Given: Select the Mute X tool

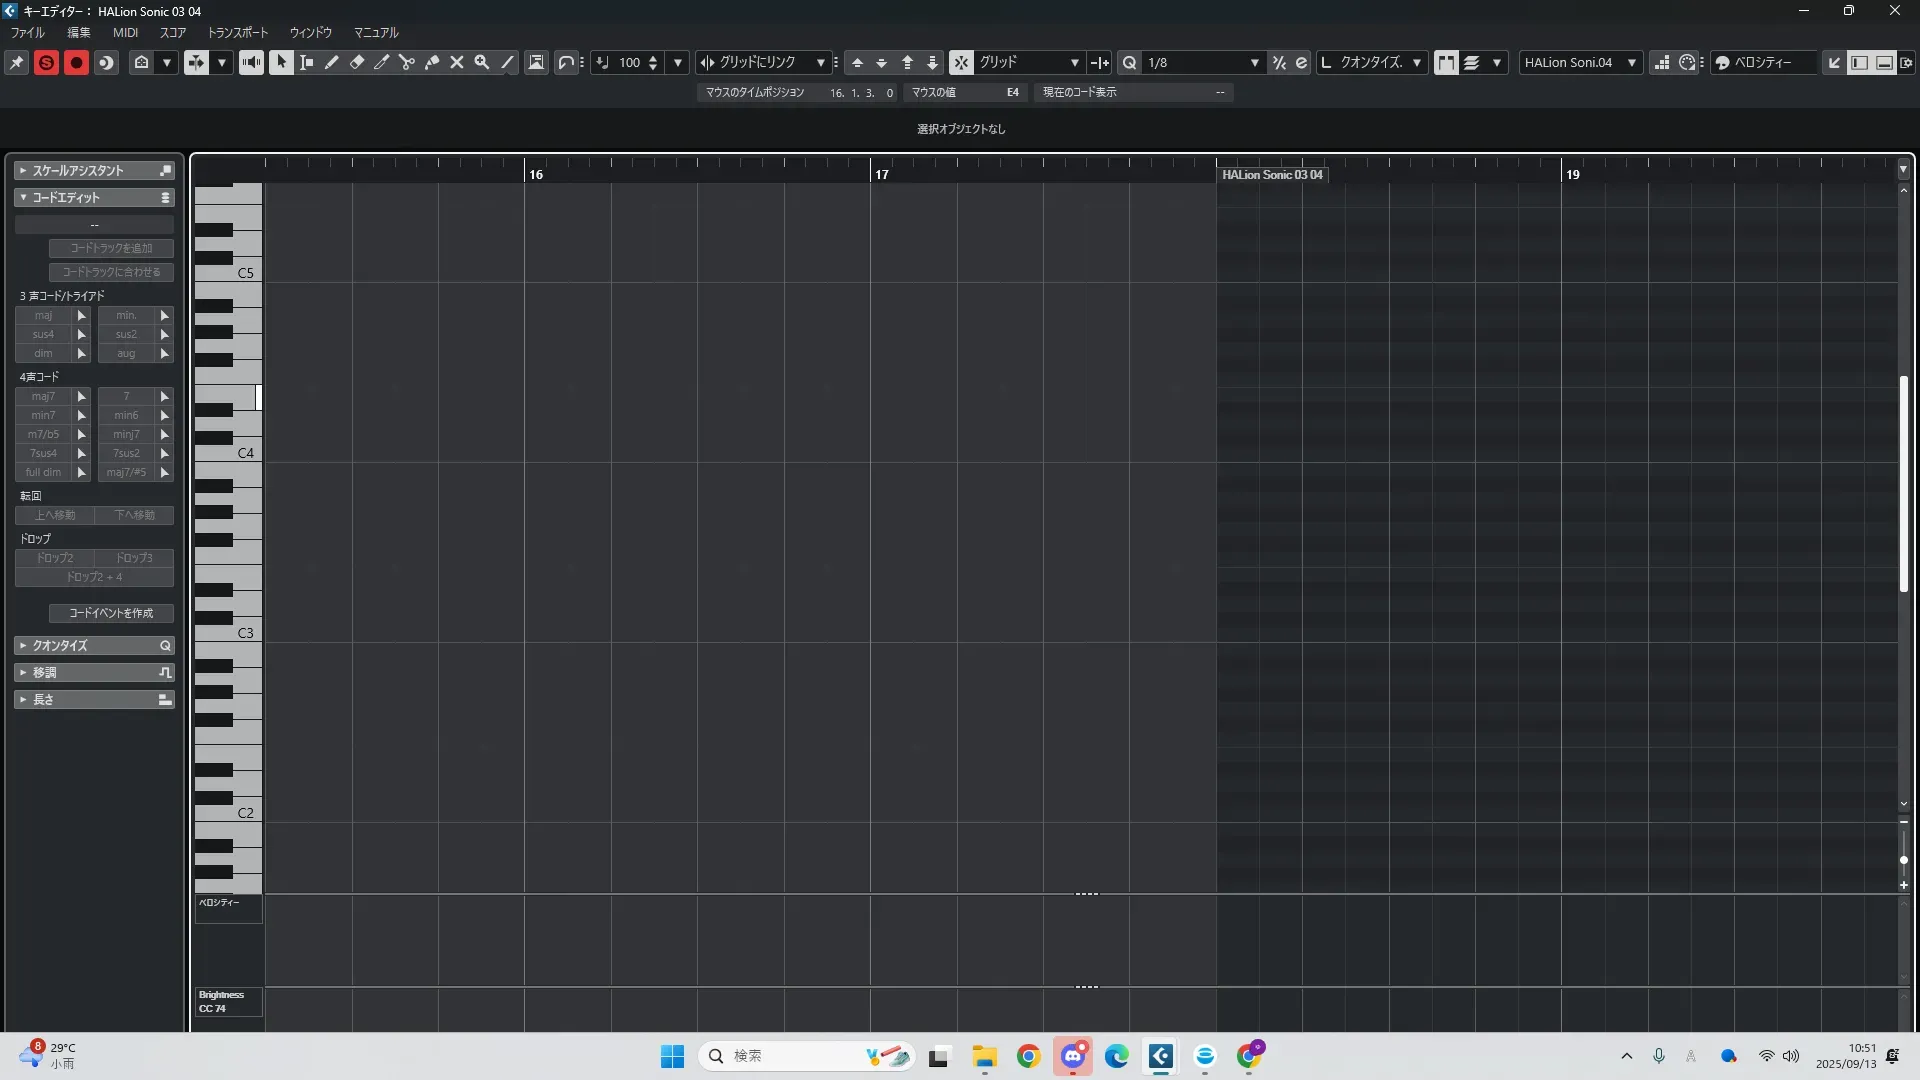Looking at the screenshot, I should 456,62.
